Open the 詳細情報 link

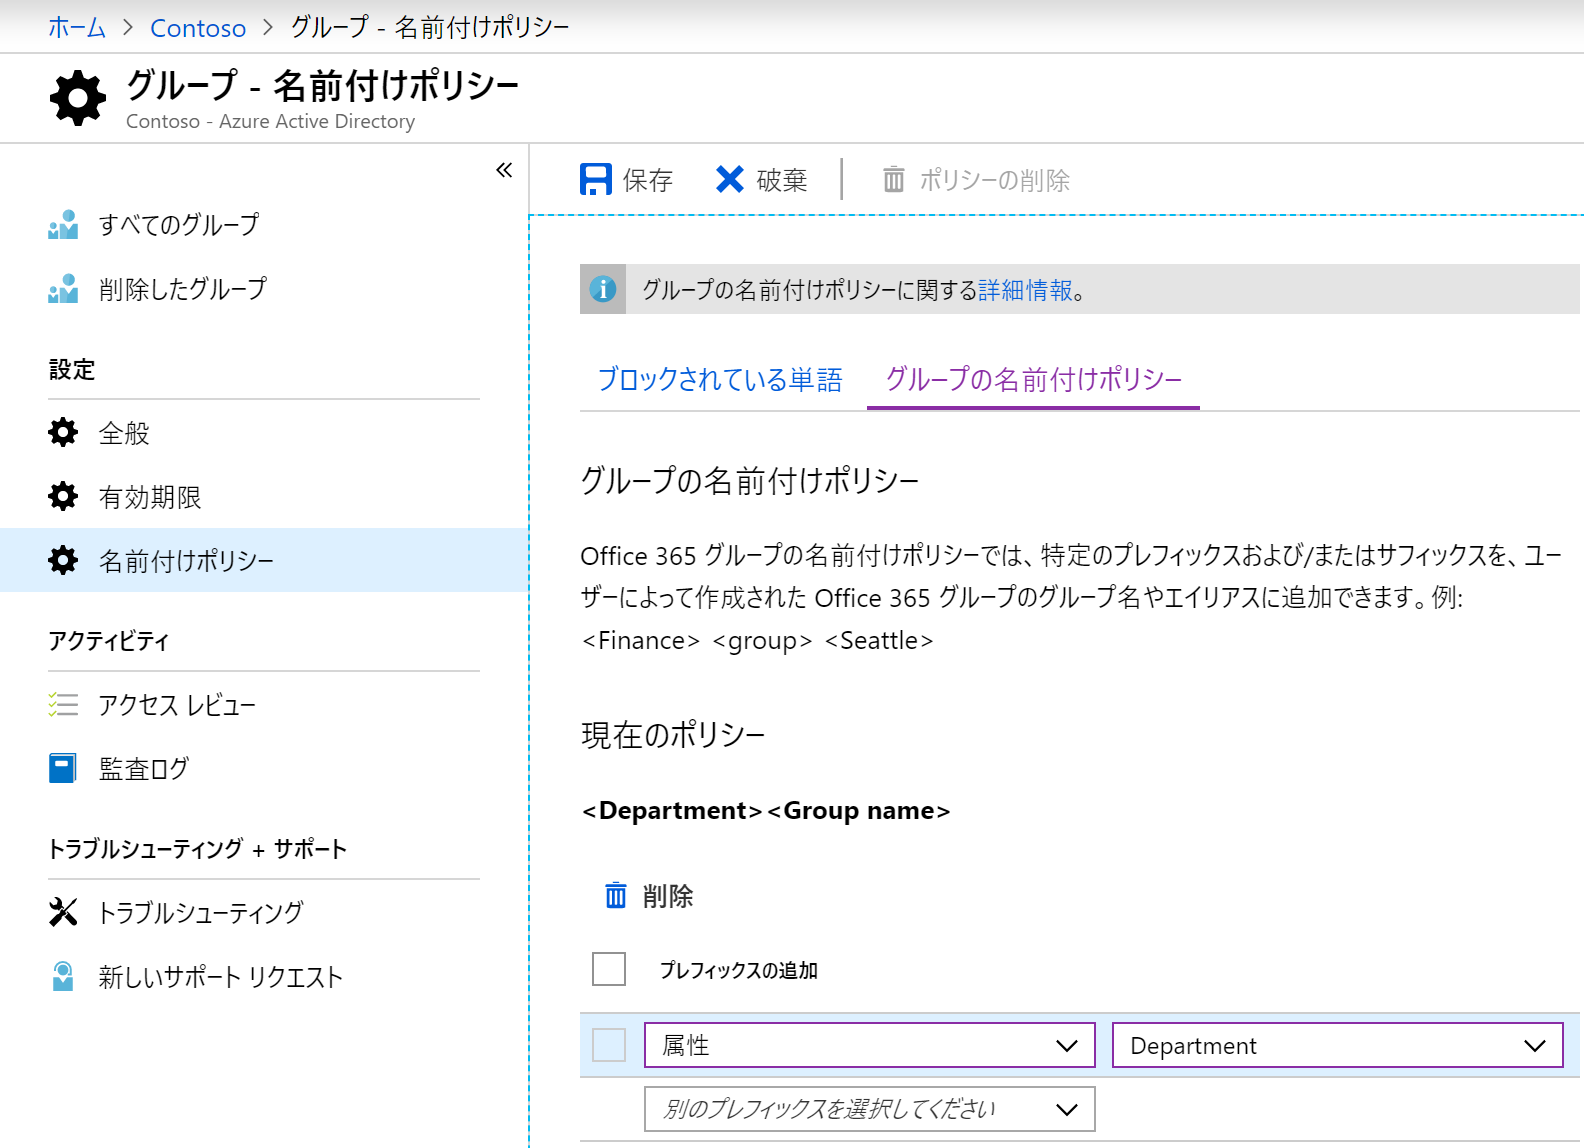pyautogui.click(x=1025, y=290)
